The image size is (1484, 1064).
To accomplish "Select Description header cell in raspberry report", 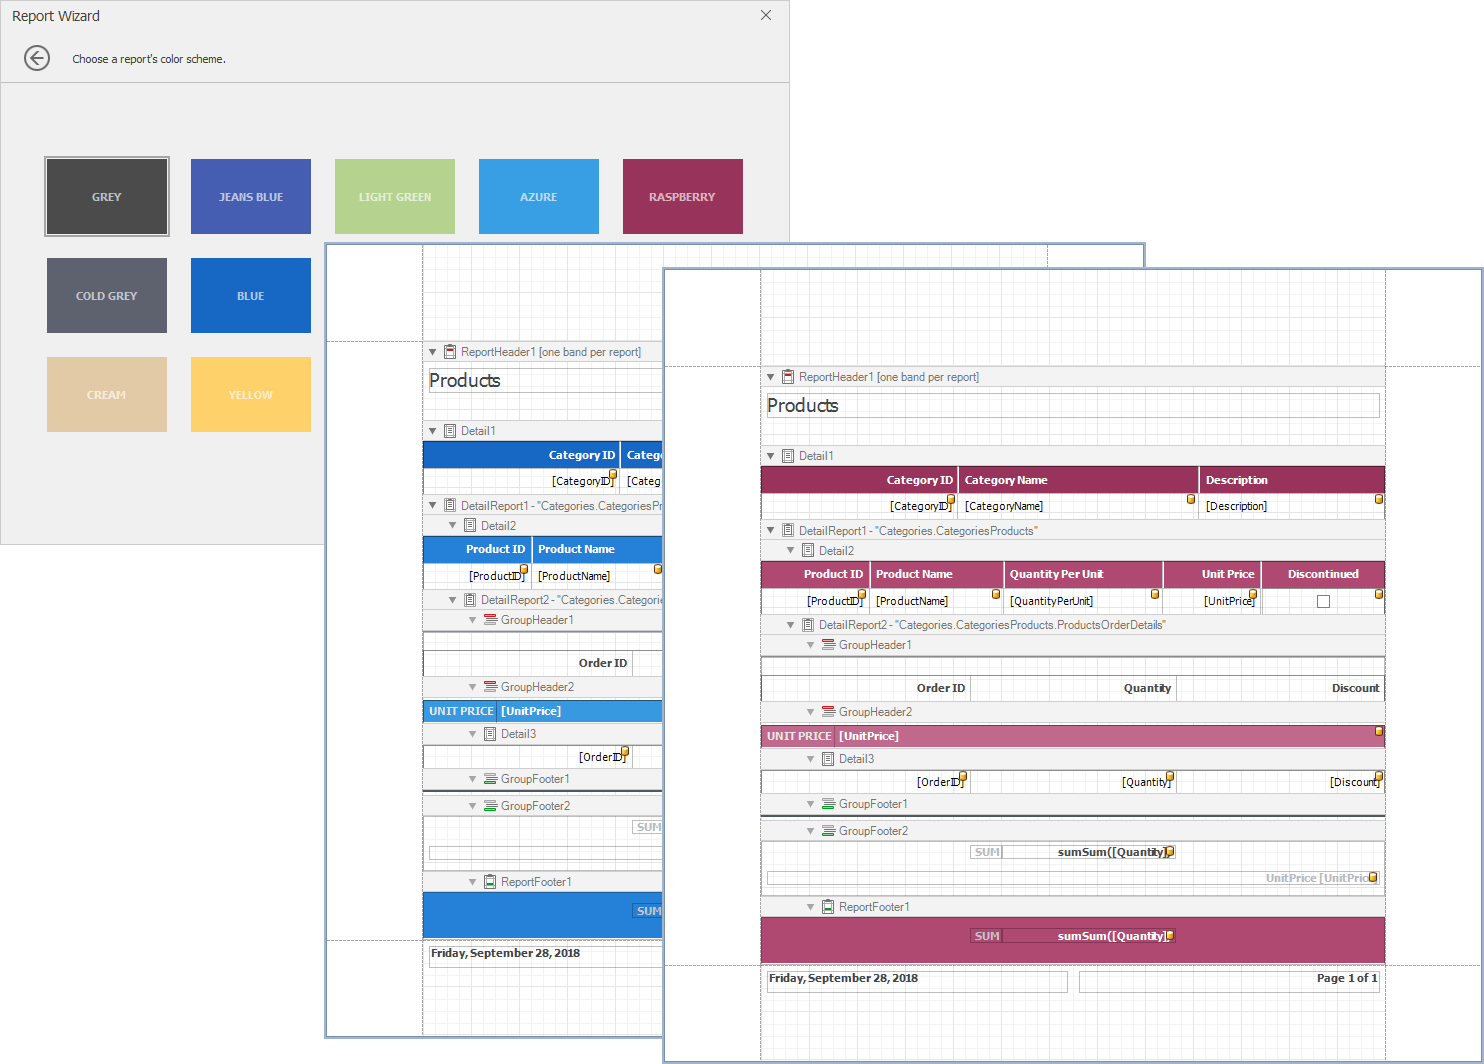I will (1292, 480).
